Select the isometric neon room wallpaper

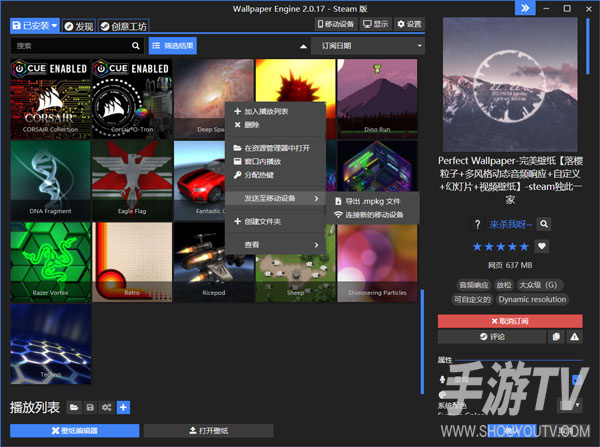pyautogui.click(x=377, y=166)
